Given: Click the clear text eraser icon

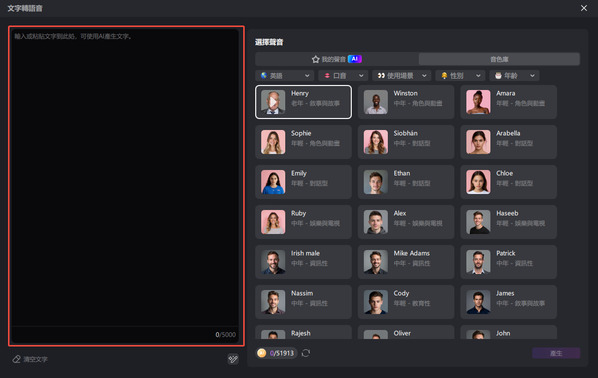Looking at the screenshot, I should coord(16,359).
